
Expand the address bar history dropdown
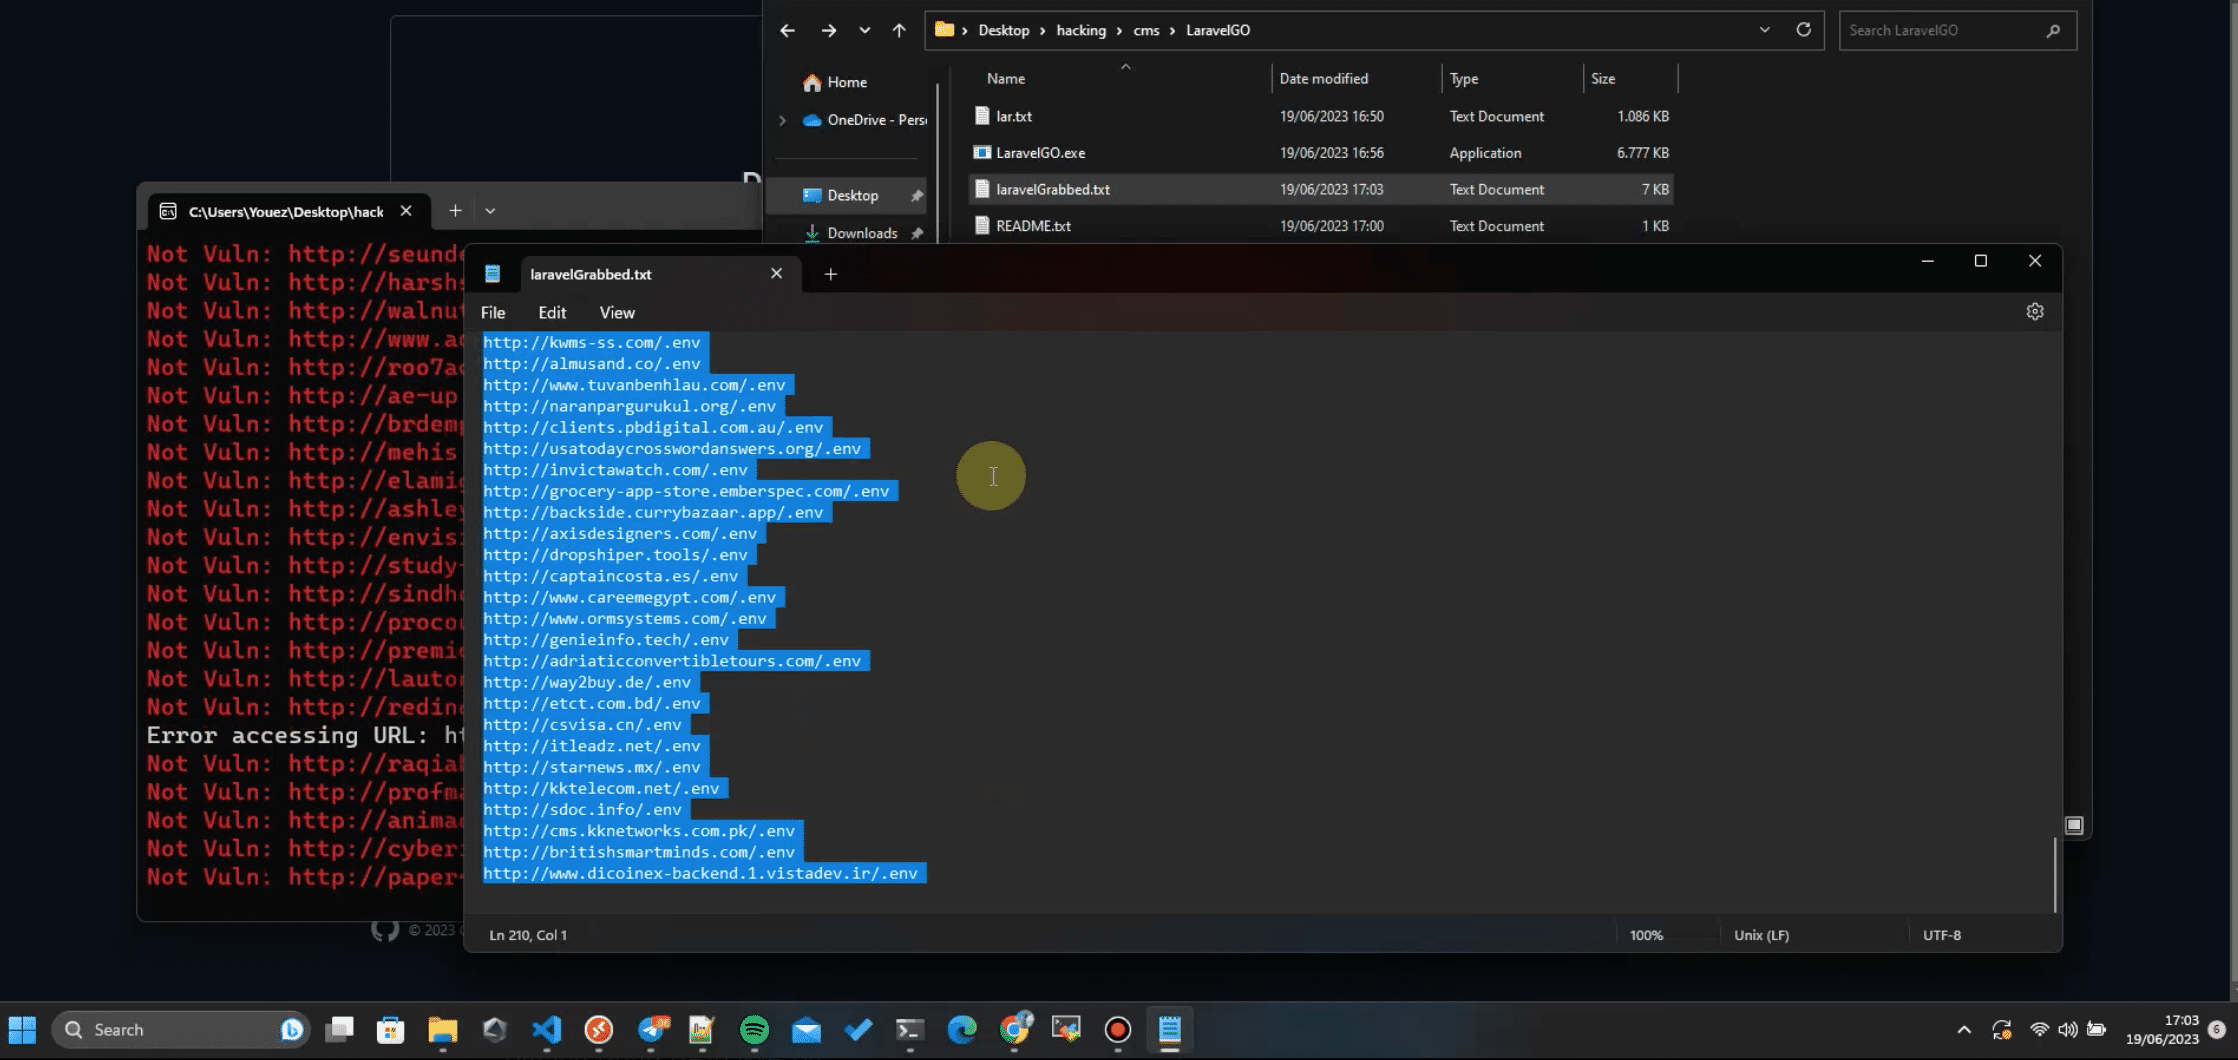click(x=1764, y=30)
